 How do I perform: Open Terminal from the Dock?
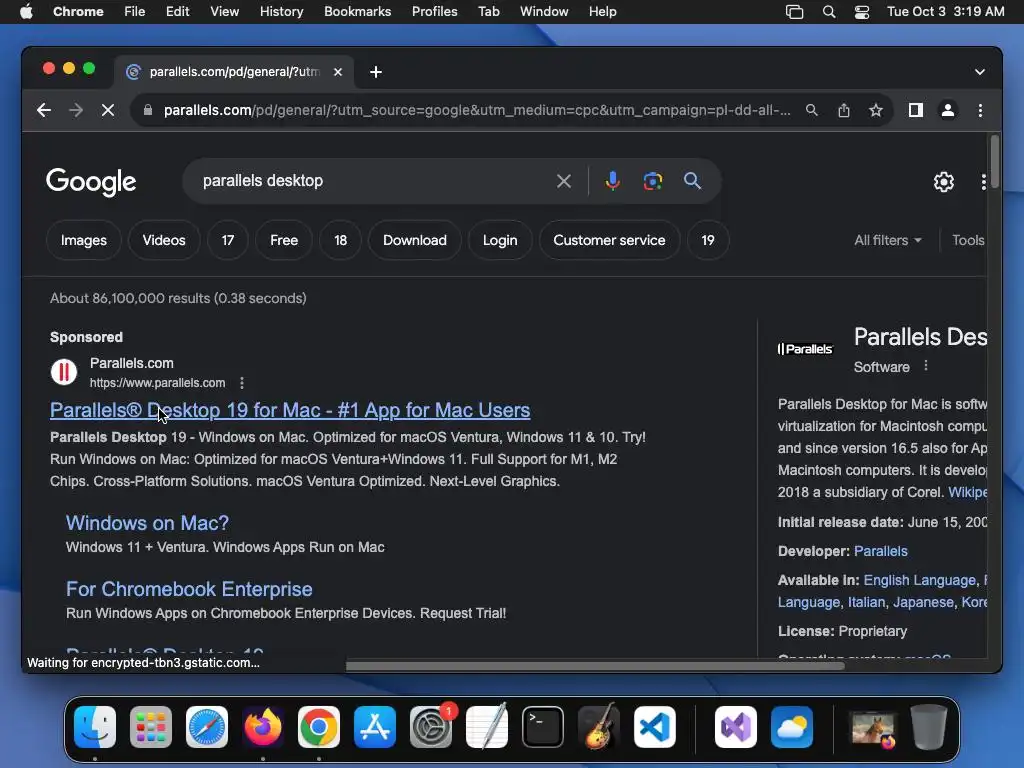(x=543, y=727)
